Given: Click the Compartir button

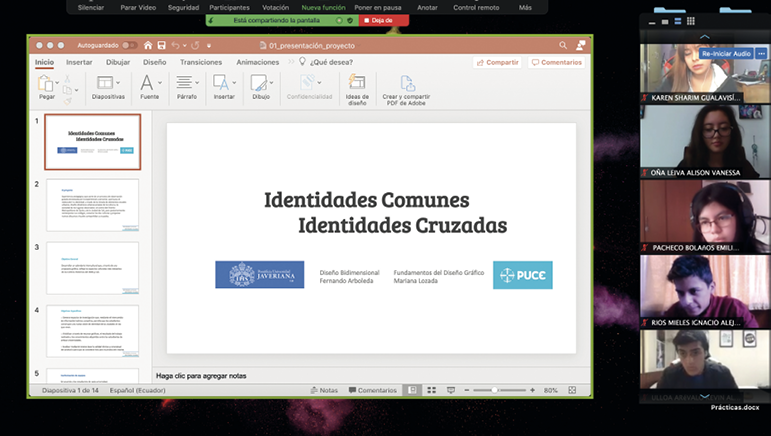Looking at the screenshot, I should point(497,62).
